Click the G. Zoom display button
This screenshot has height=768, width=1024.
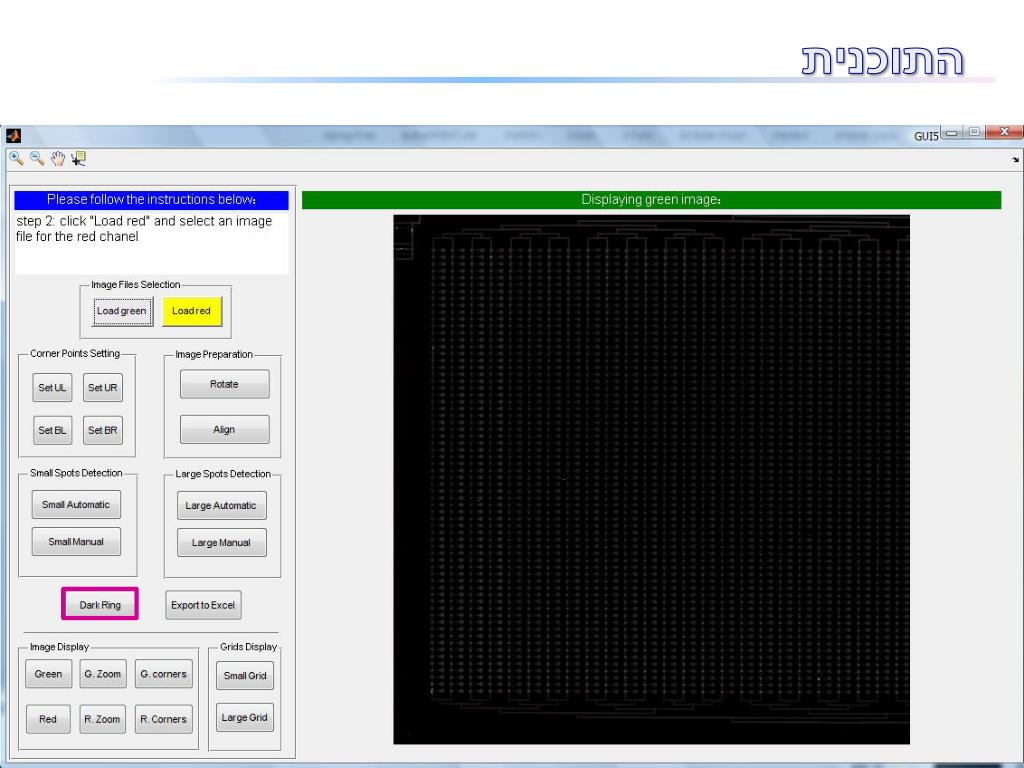click(103, 674)
